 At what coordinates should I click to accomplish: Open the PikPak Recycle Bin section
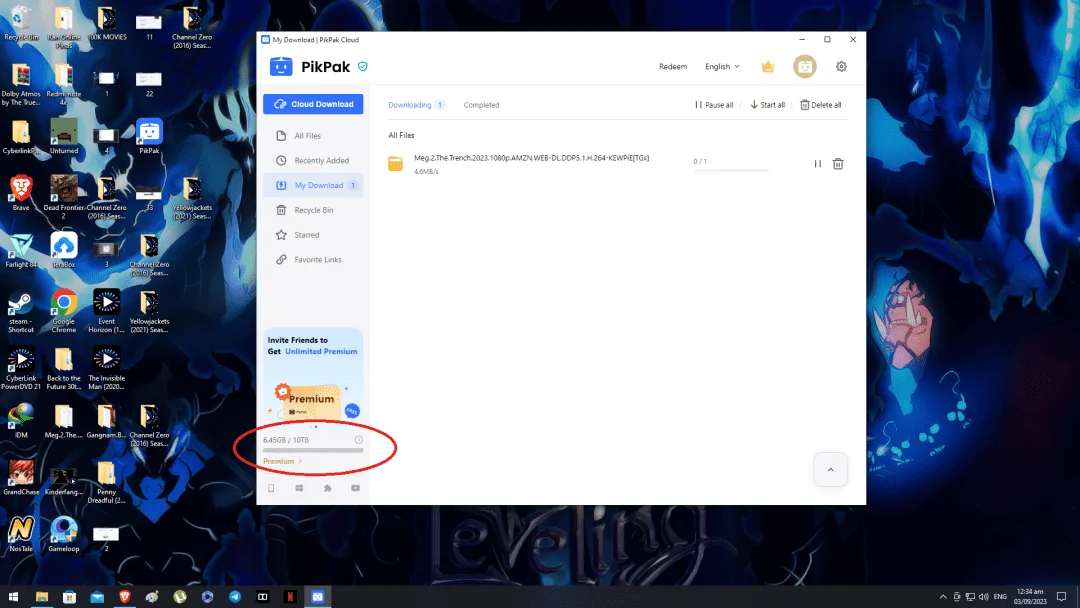313,210
